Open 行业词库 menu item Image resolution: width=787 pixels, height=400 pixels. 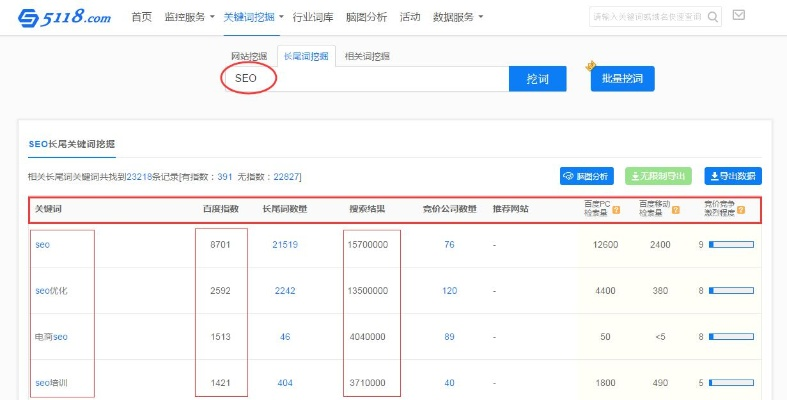point(313,17)
